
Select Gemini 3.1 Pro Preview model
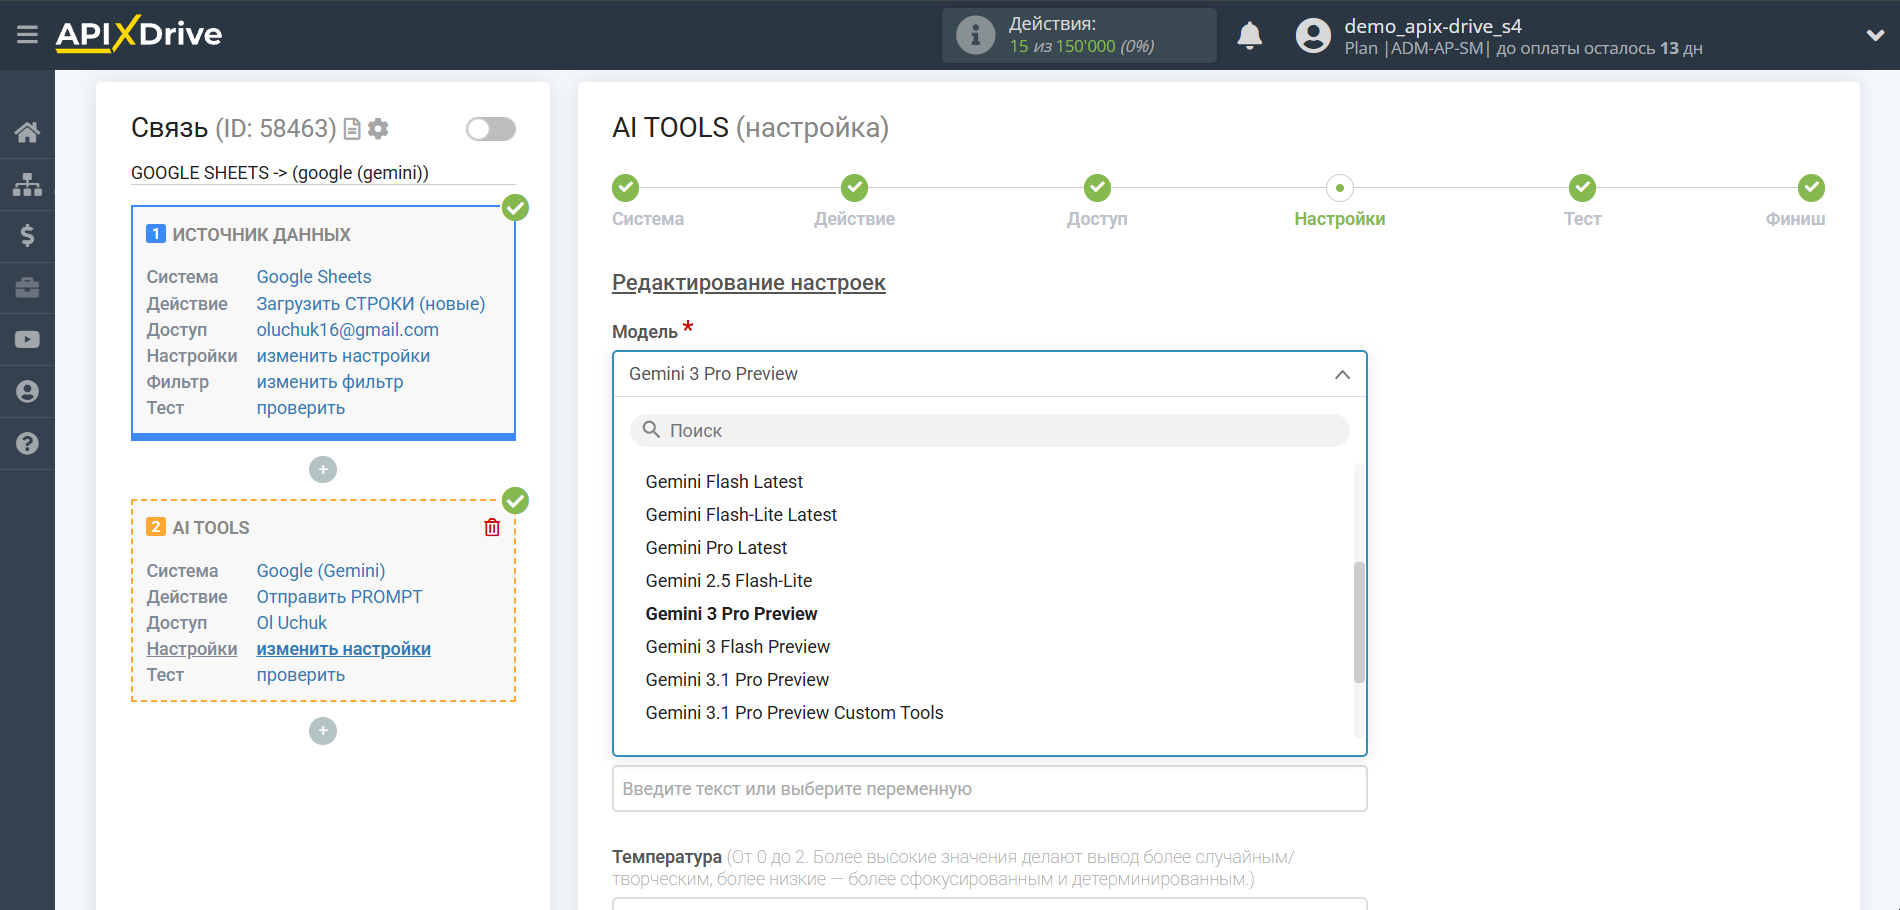tap(737, 680)
